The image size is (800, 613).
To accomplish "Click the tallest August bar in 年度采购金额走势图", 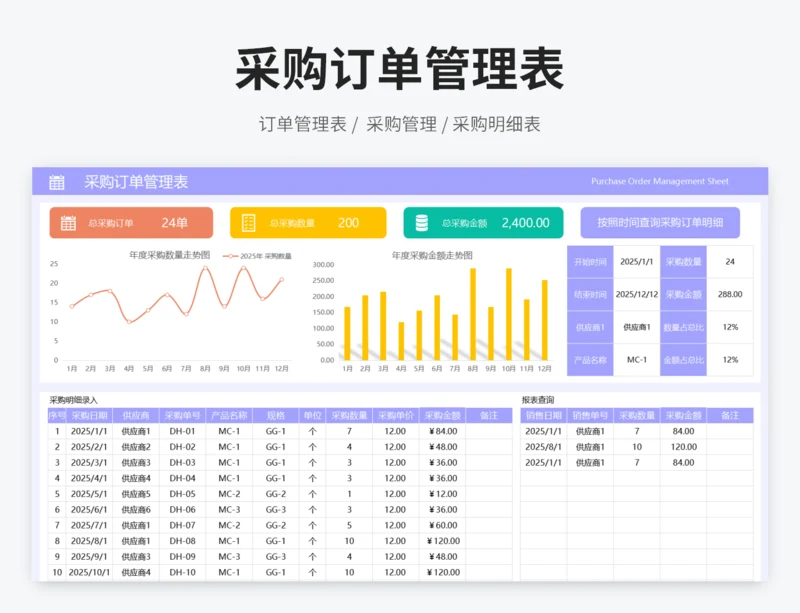I will click(x=472, y=314).
